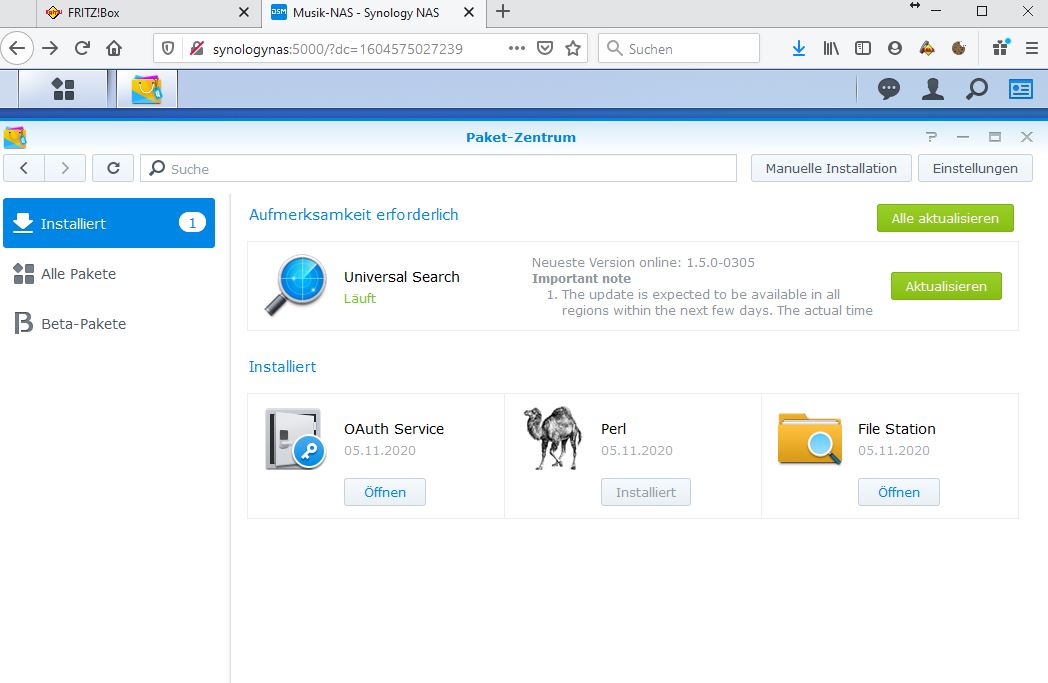
Task: Open DSM search magnifier icon
Action: pos(976,89)
